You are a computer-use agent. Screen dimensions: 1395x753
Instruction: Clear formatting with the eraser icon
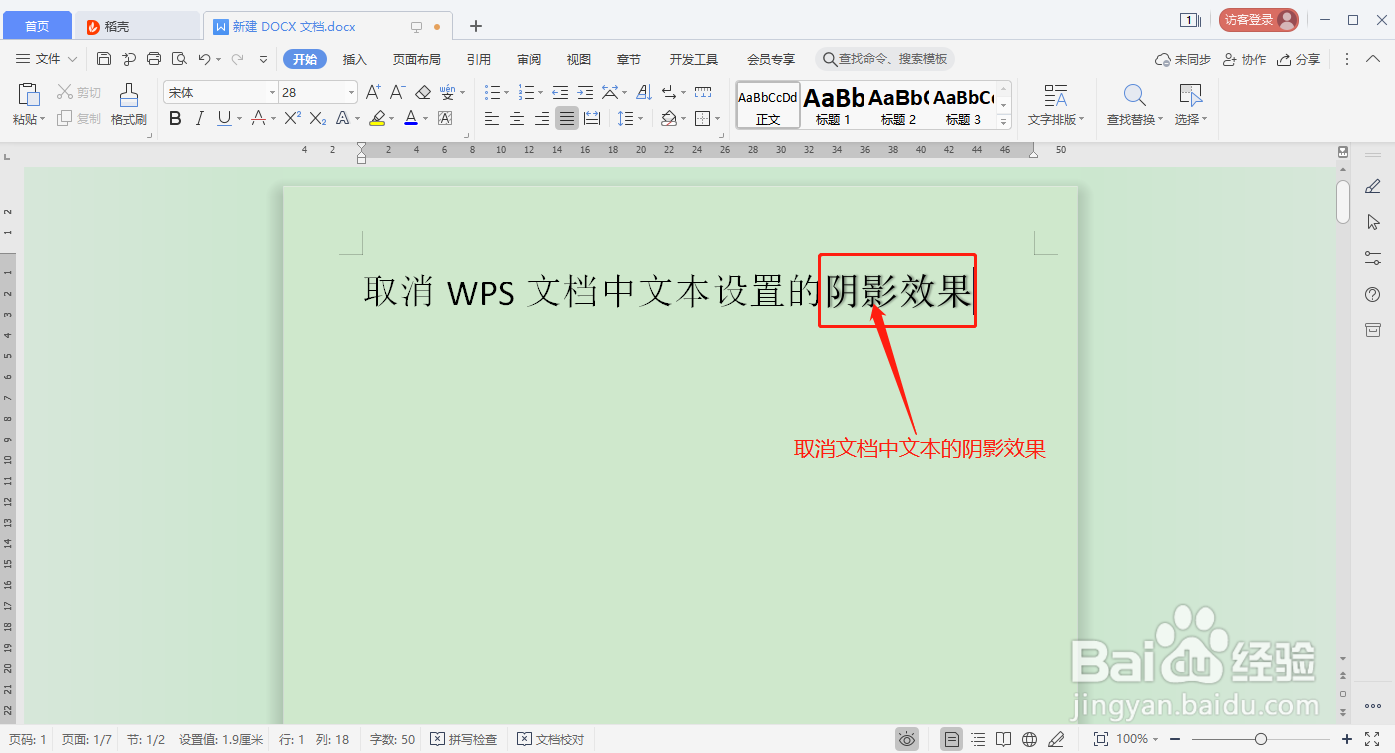coord(423,92)
